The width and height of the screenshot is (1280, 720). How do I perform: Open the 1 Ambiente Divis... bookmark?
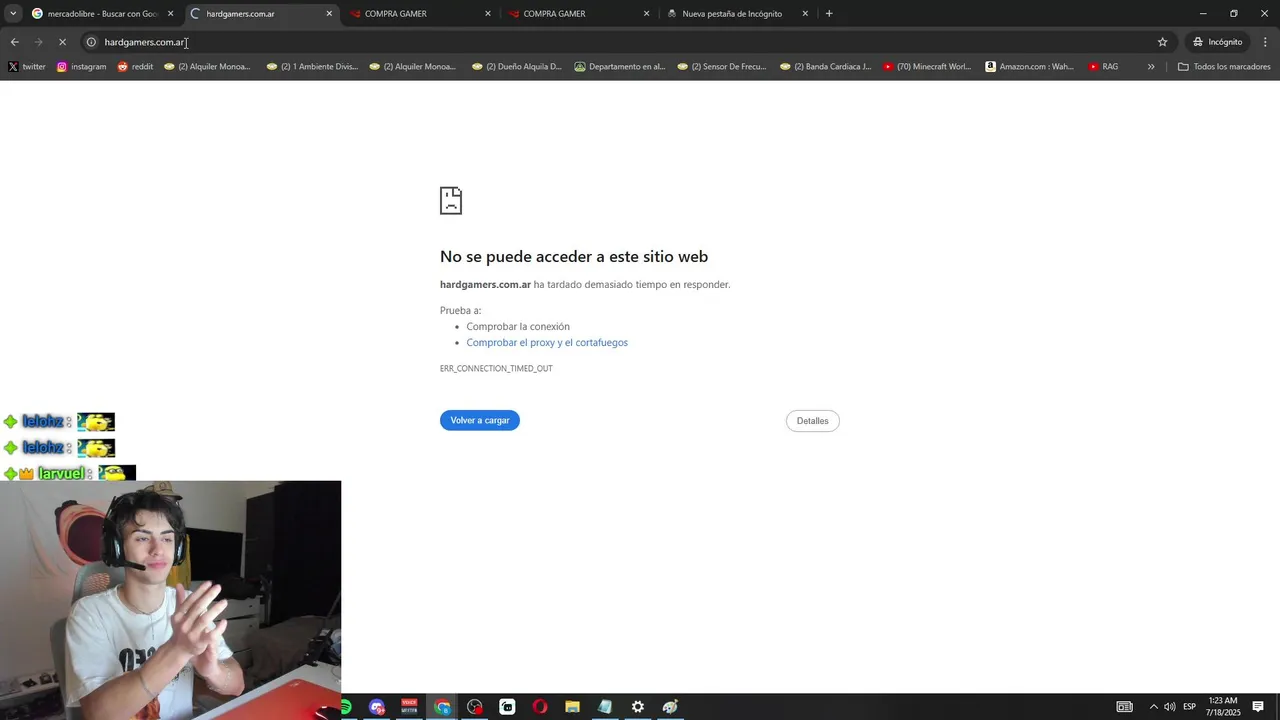[312, 67]
